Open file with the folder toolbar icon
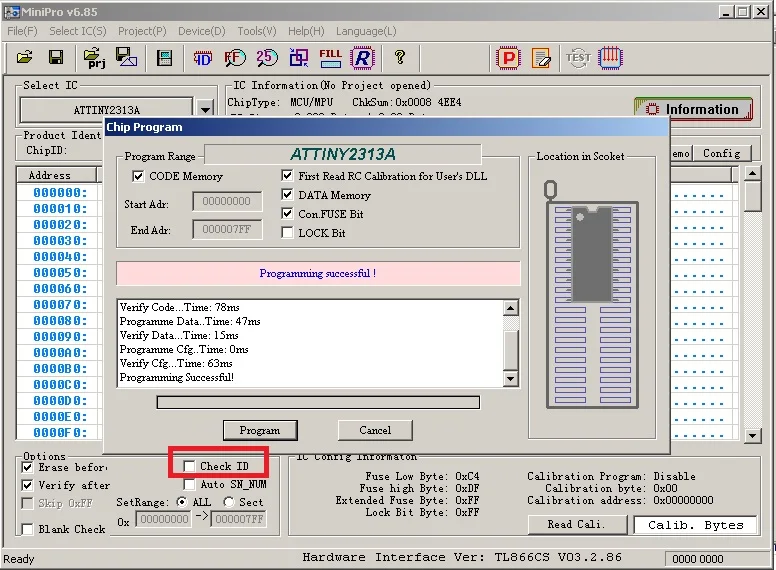The width and height of the screenshot is (776, 570). click(x=24, y=57)
